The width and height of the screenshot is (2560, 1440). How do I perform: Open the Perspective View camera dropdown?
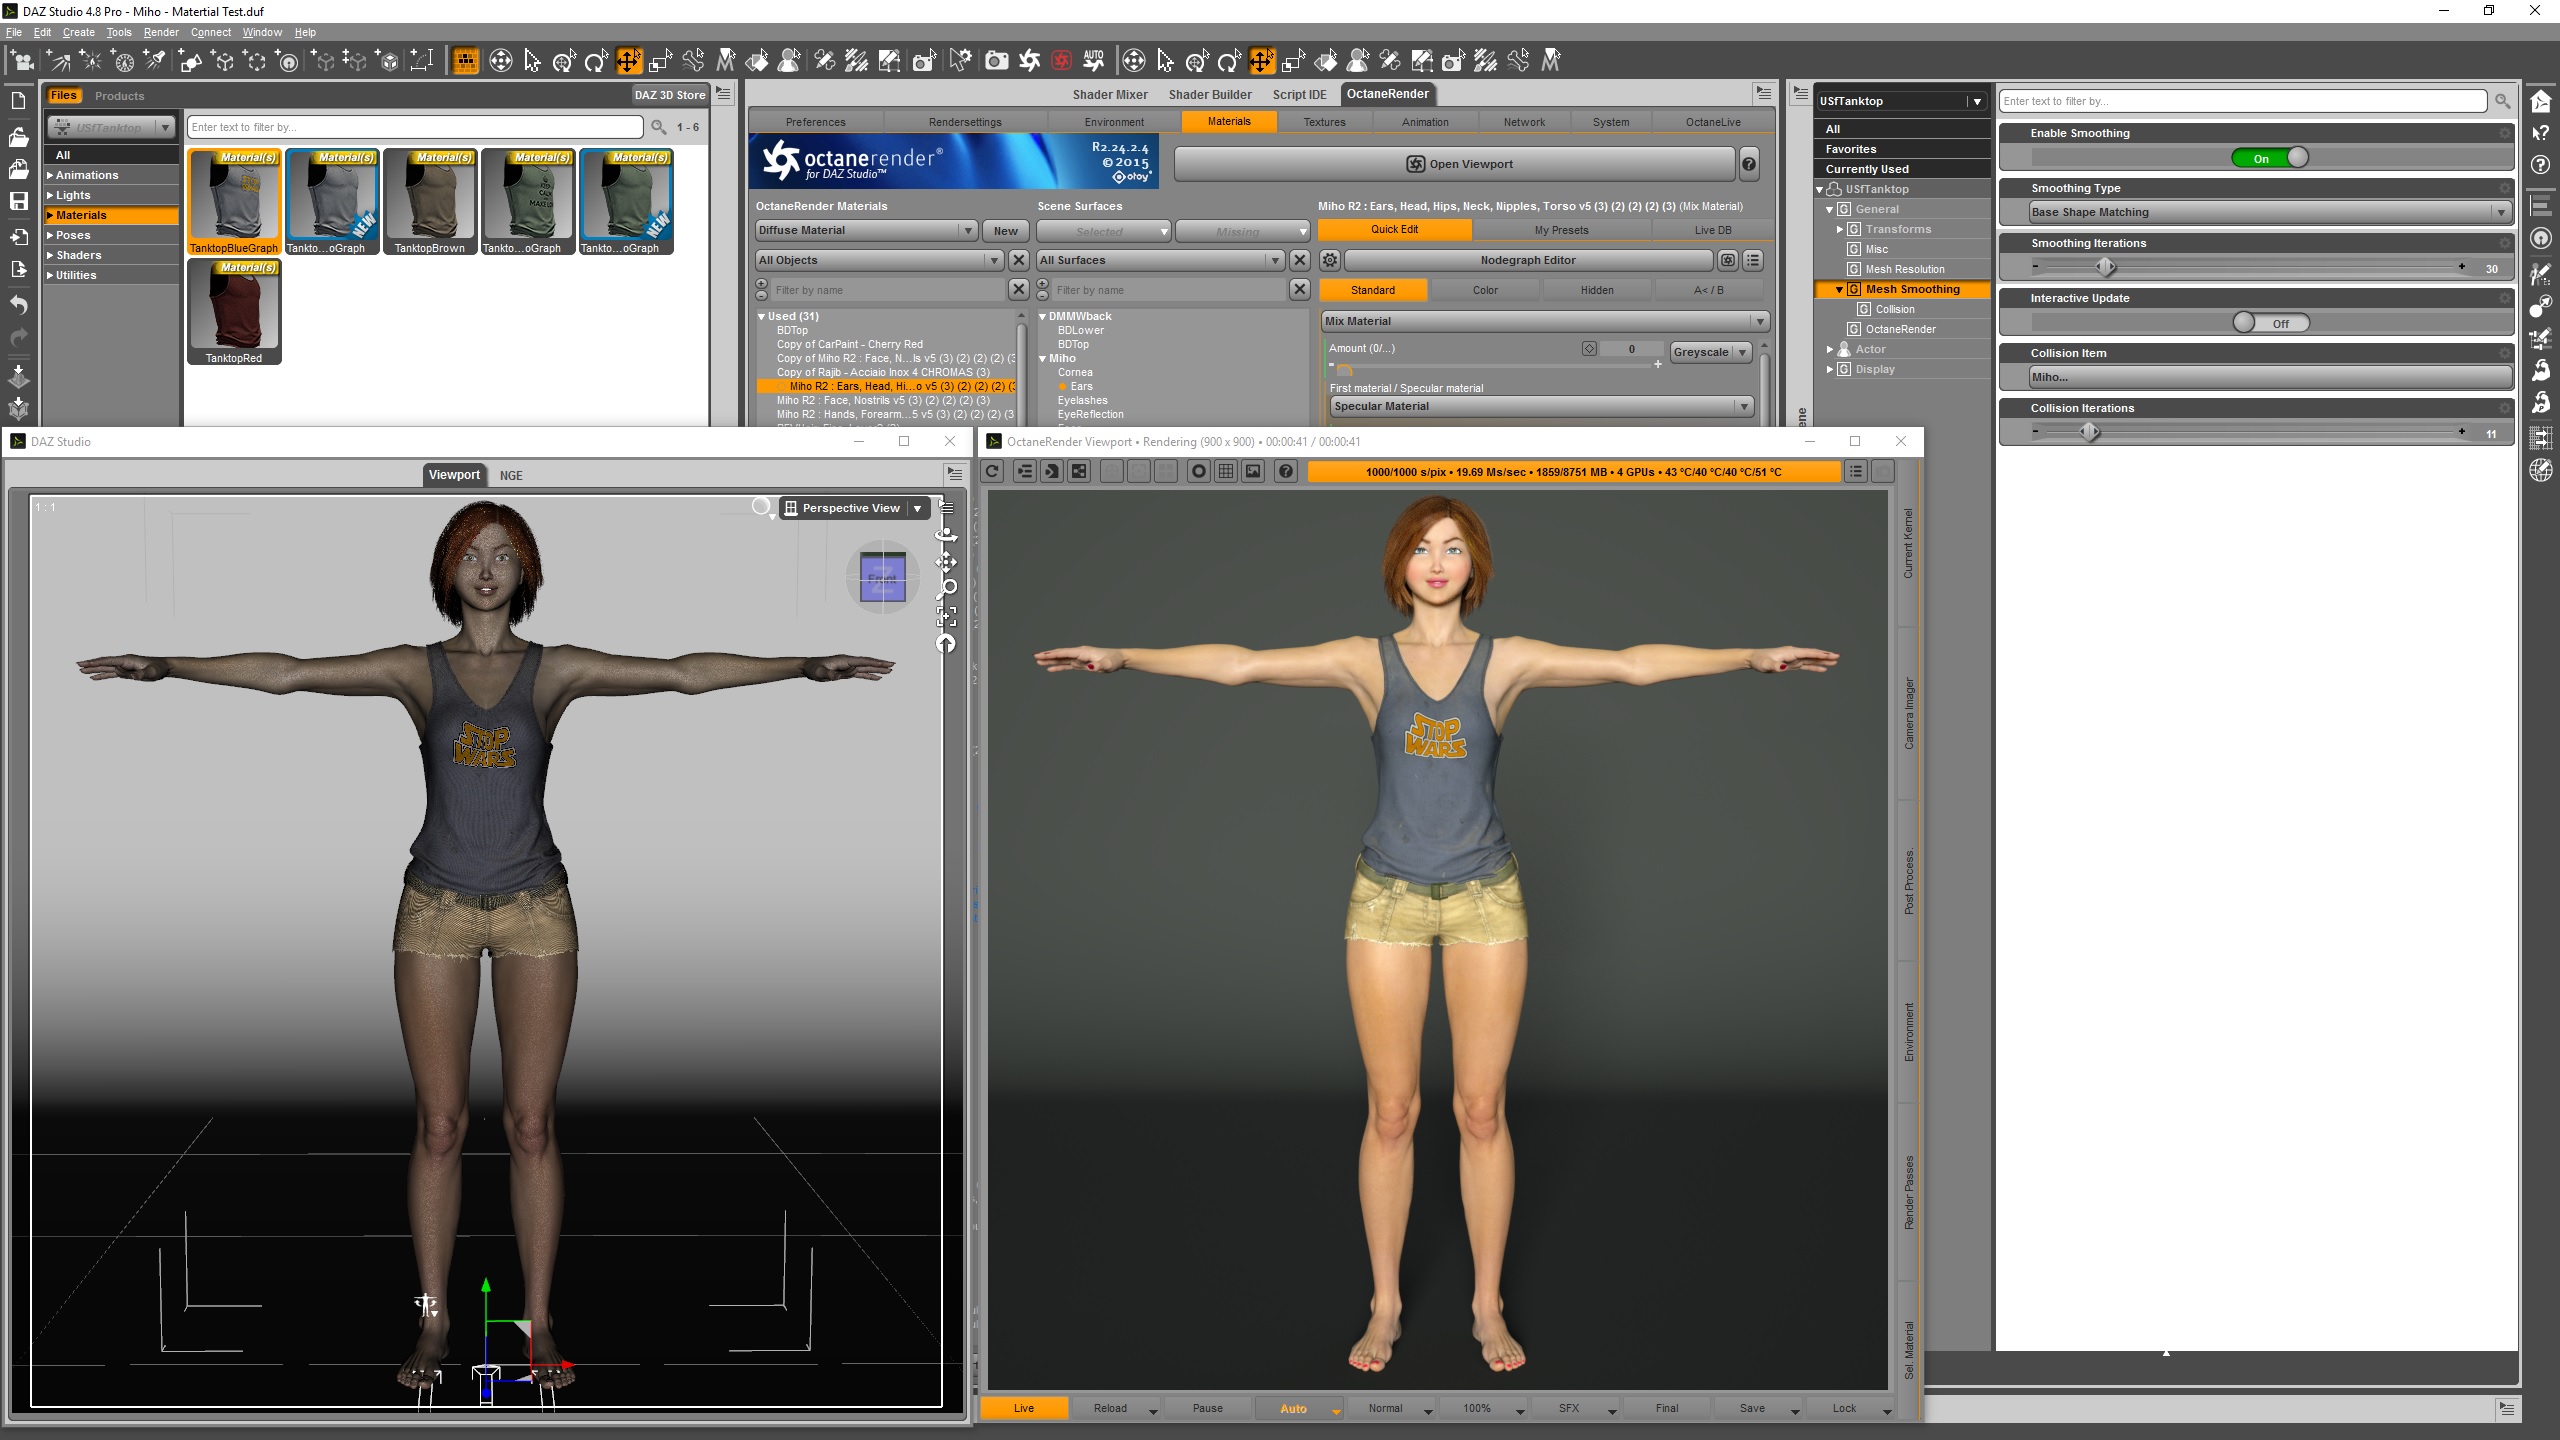click(x=917, y=508)
